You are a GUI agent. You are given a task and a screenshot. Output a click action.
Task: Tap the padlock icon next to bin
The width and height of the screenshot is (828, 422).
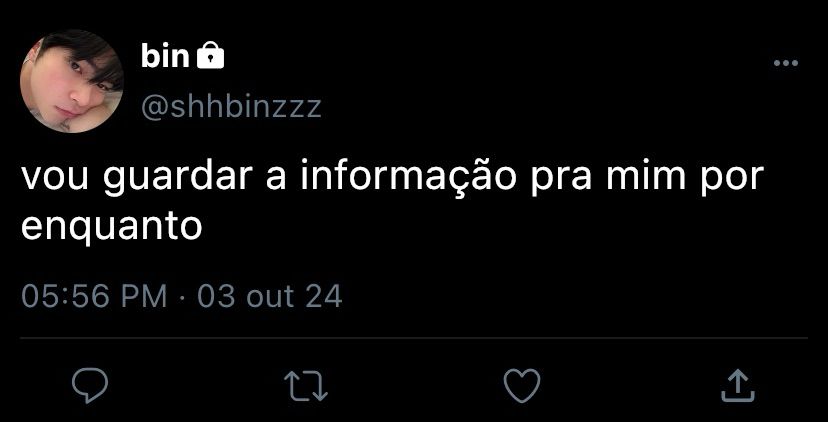tap(210, 57)
